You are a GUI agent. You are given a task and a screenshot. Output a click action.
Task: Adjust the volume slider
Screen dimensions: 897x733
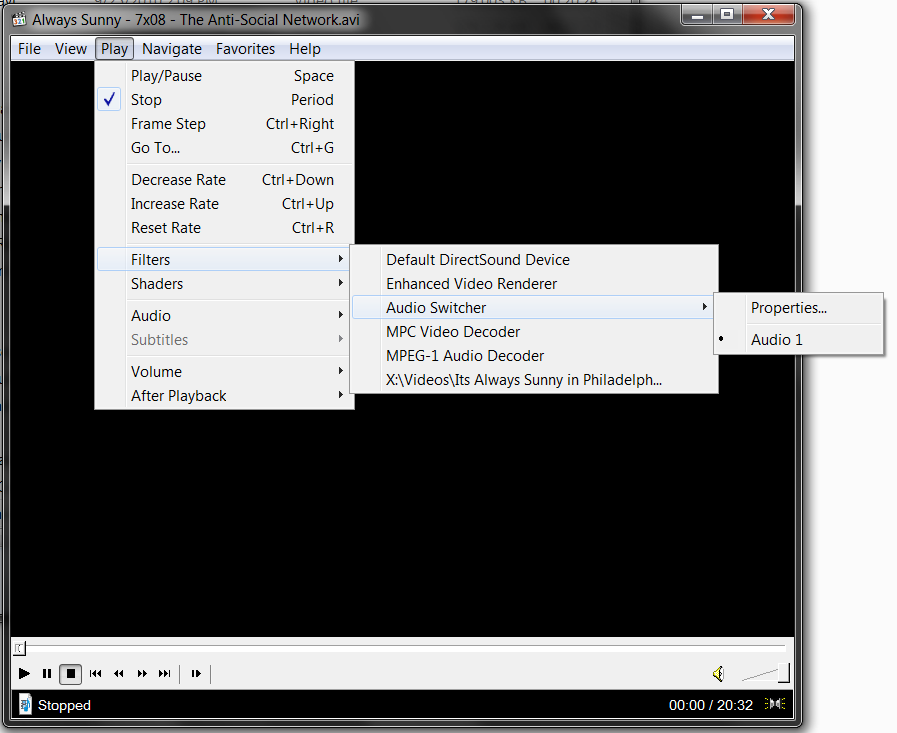tap(767, 674)
